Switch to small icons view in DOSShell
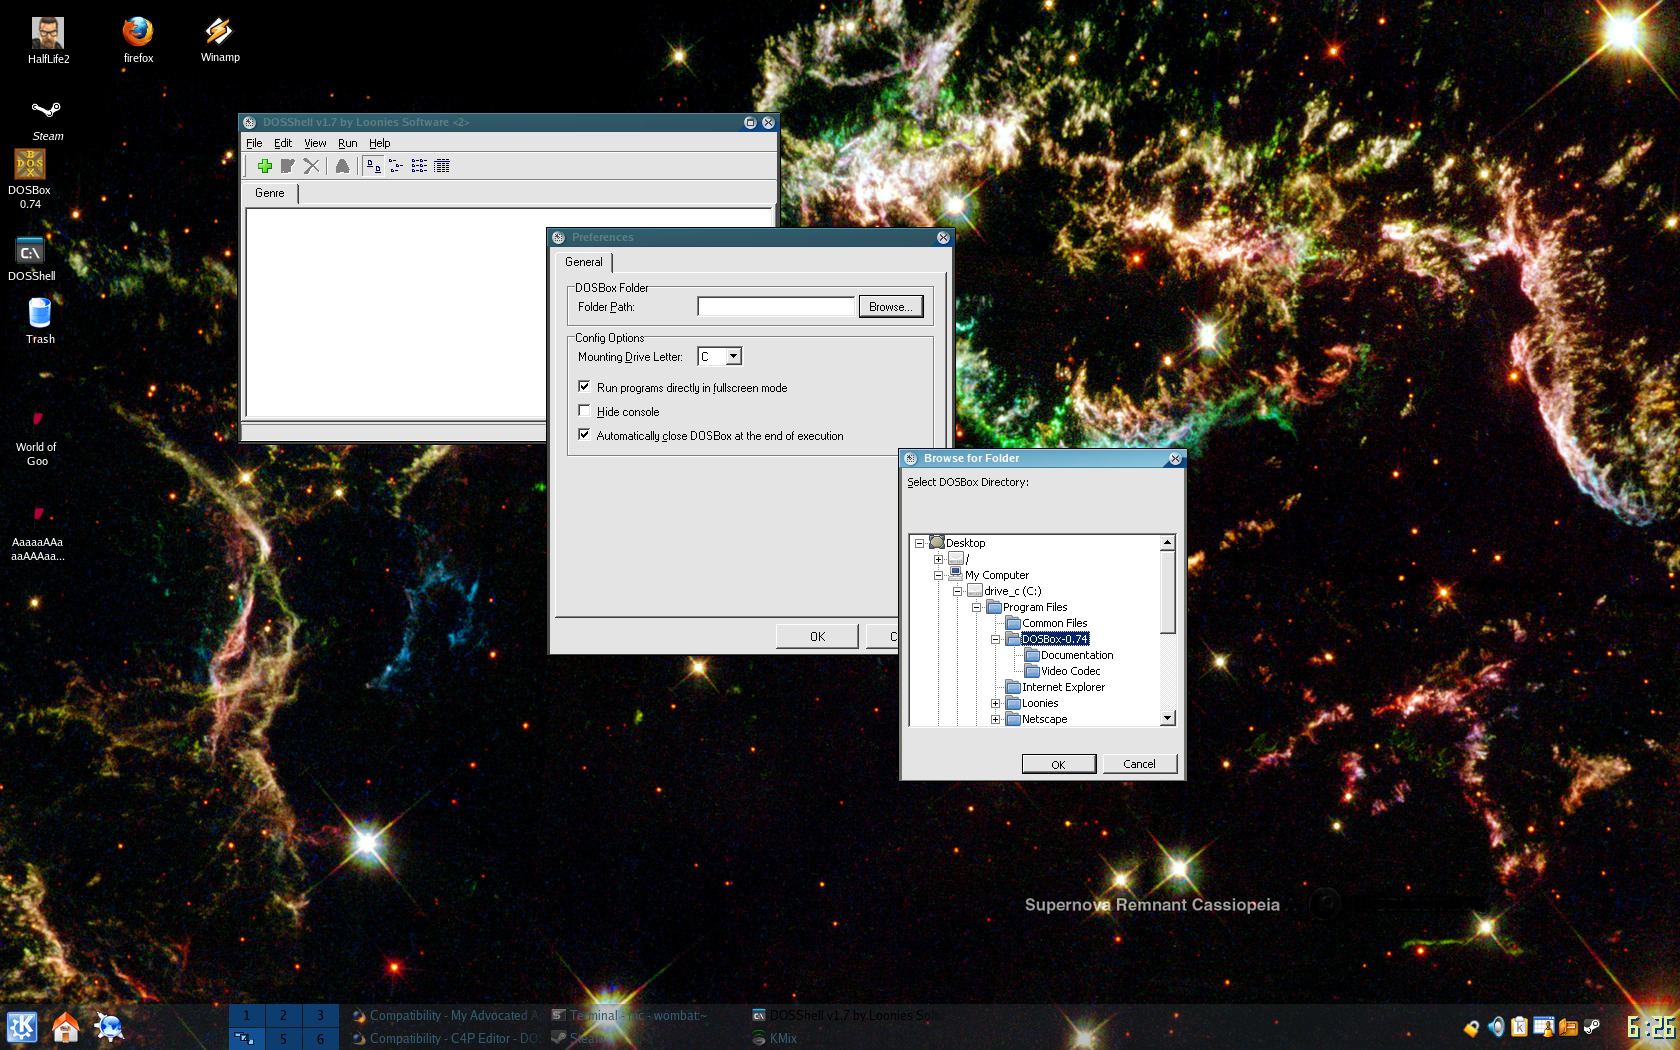The height and width of the screenshot is (1050, 1680). (x=396, y=166)
